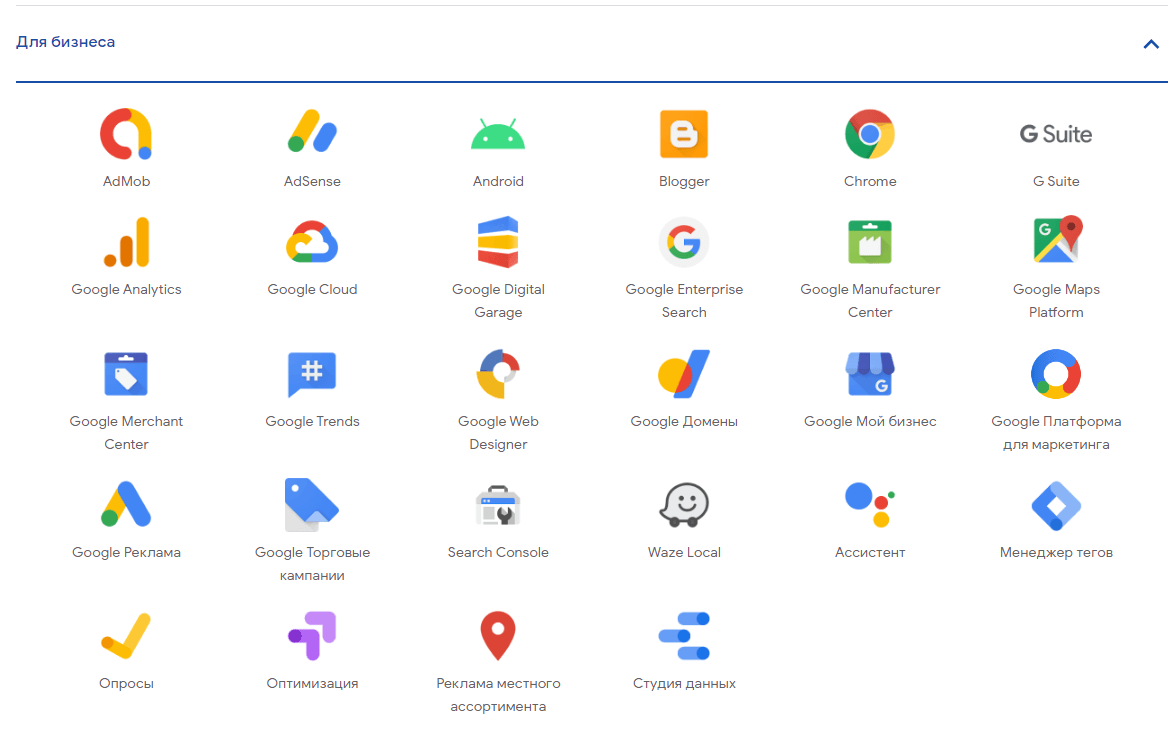Open the Google Торговые кампании tag icon
Screen dimensions: 1170x754
tap(312, 505)
